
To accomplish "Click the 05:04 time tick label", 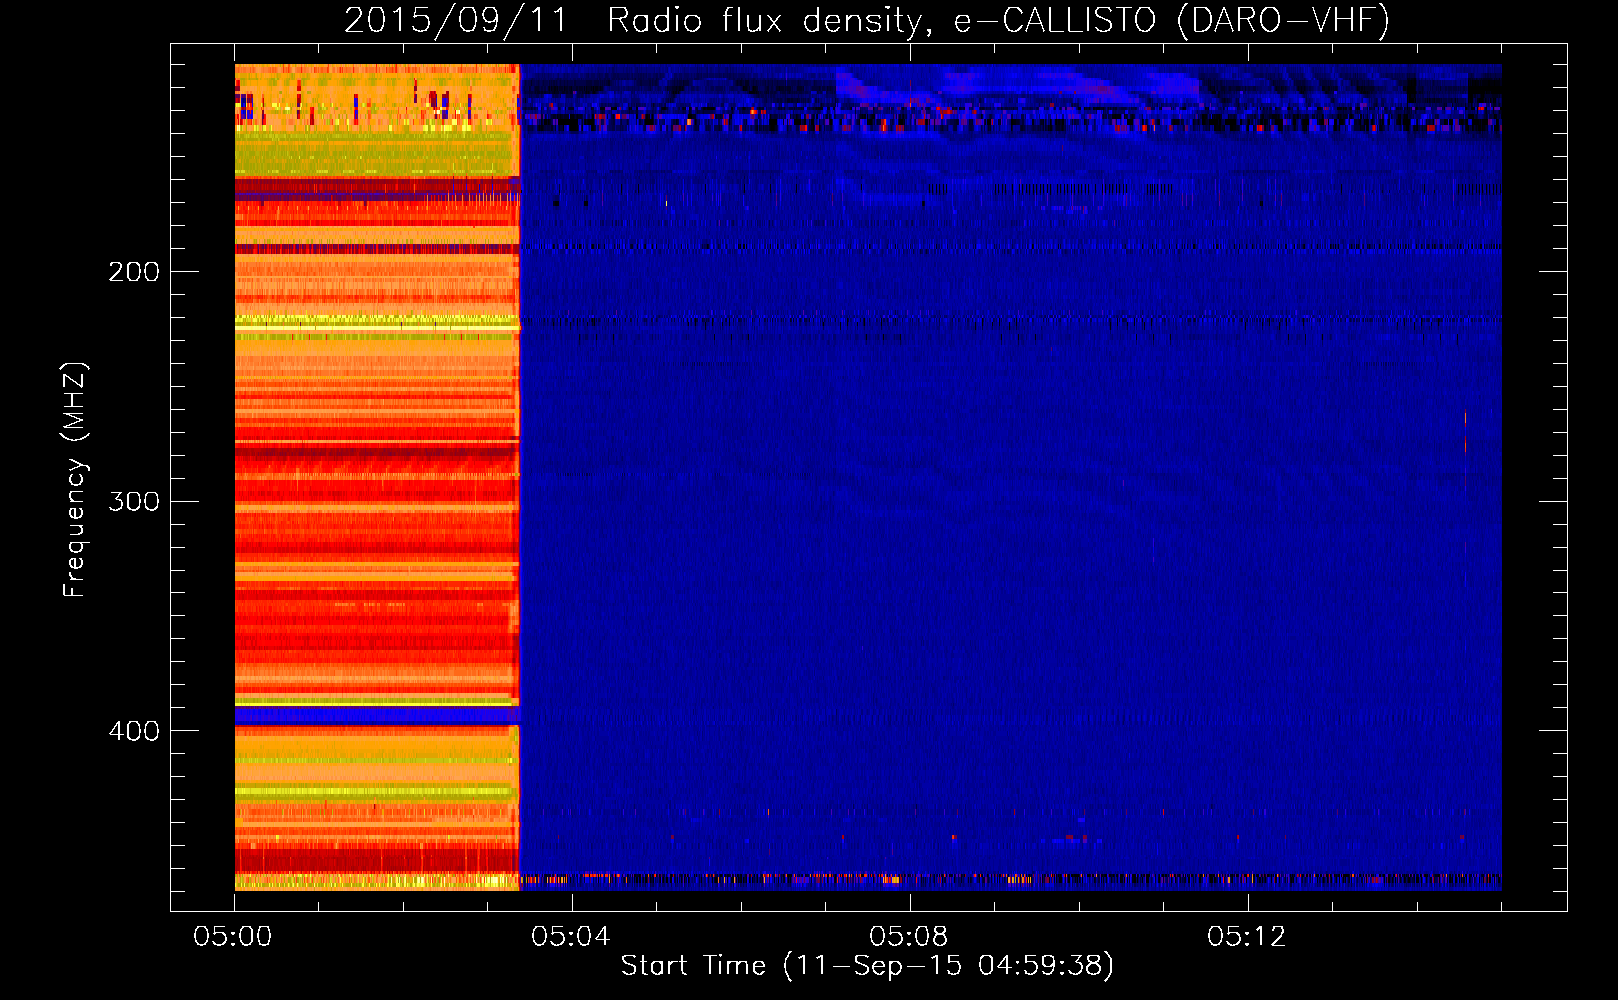I will point(571,937).
